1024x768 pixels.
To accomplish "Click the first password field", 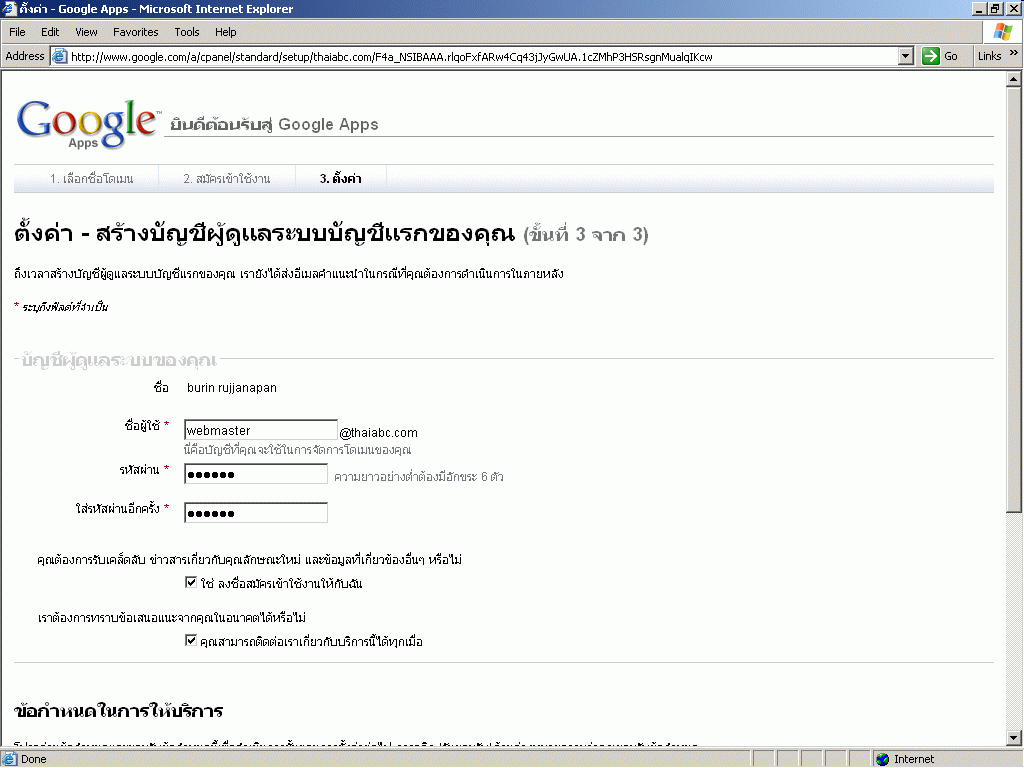I will [256, 474].
